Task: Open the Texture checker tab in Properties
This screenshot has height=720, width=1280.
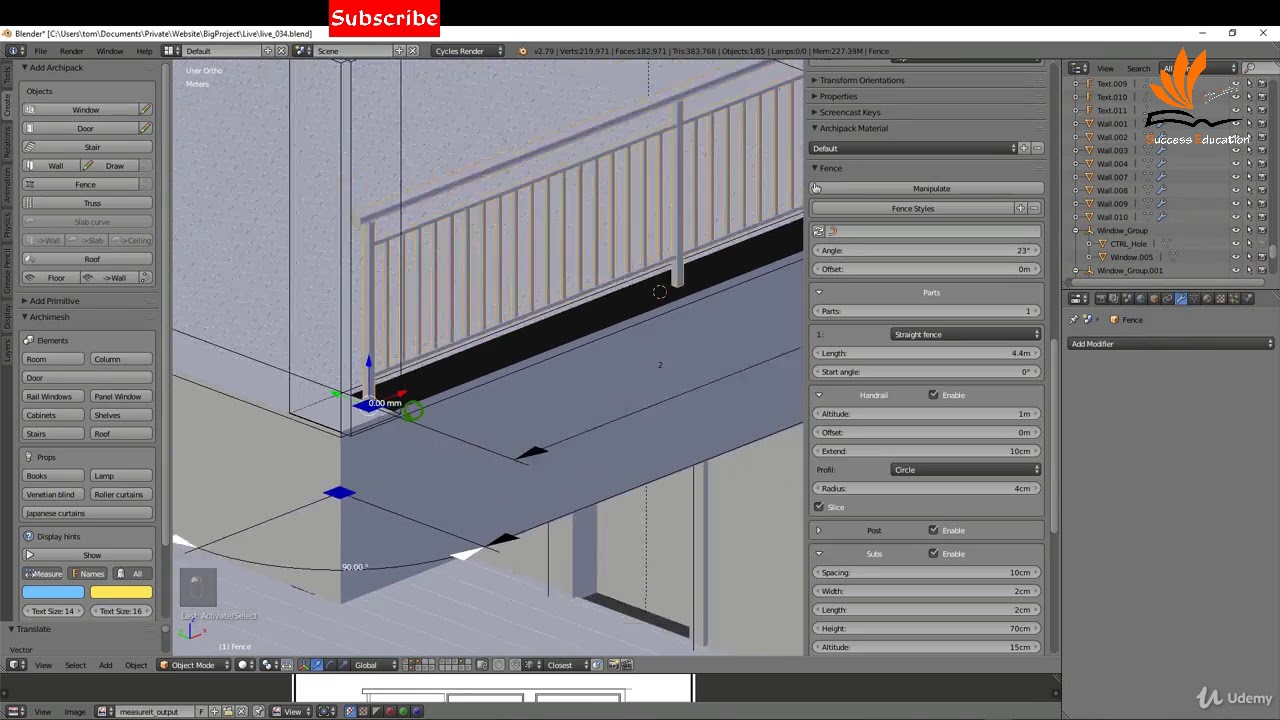Action: pyautogui.click(x=1220, y=298)
